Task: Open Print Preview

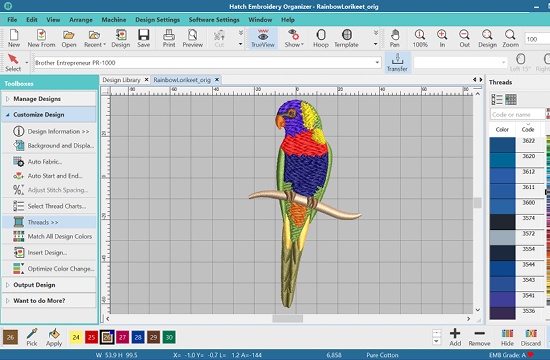Action: (x=193, y=38)
